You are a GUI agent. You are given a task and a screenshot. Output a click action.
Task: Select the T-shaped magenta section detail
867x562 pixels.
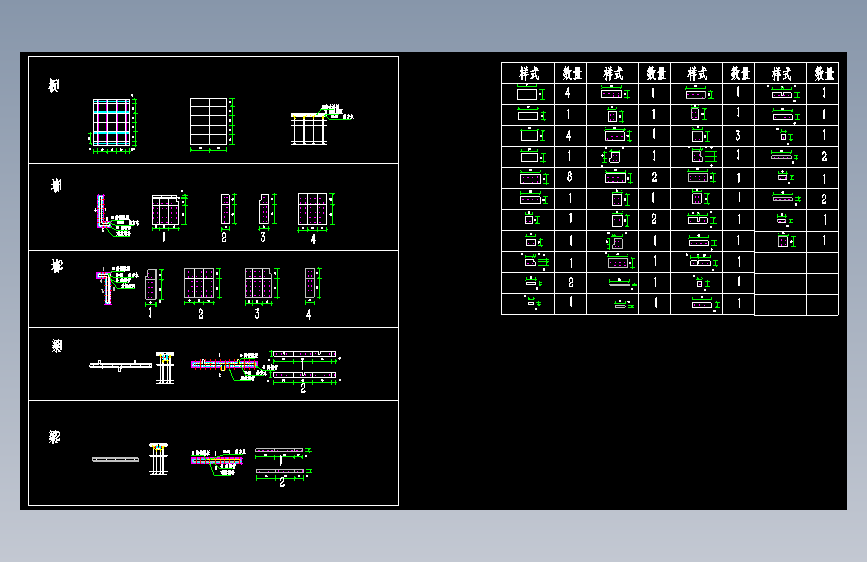click(105, 287)
